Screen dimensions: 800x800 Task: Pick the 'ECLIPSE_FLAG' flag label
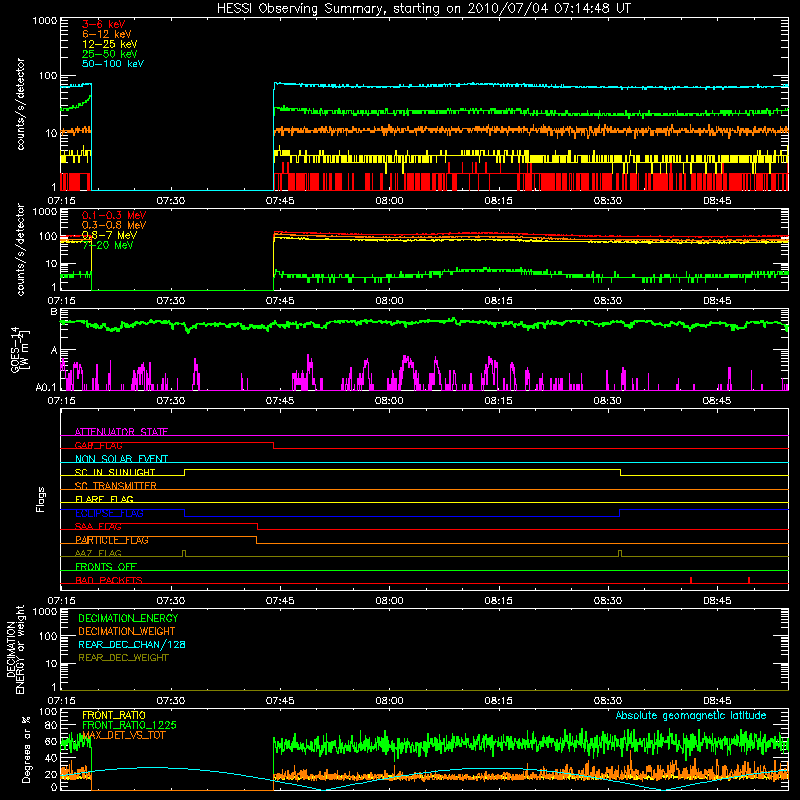[109, 513]
